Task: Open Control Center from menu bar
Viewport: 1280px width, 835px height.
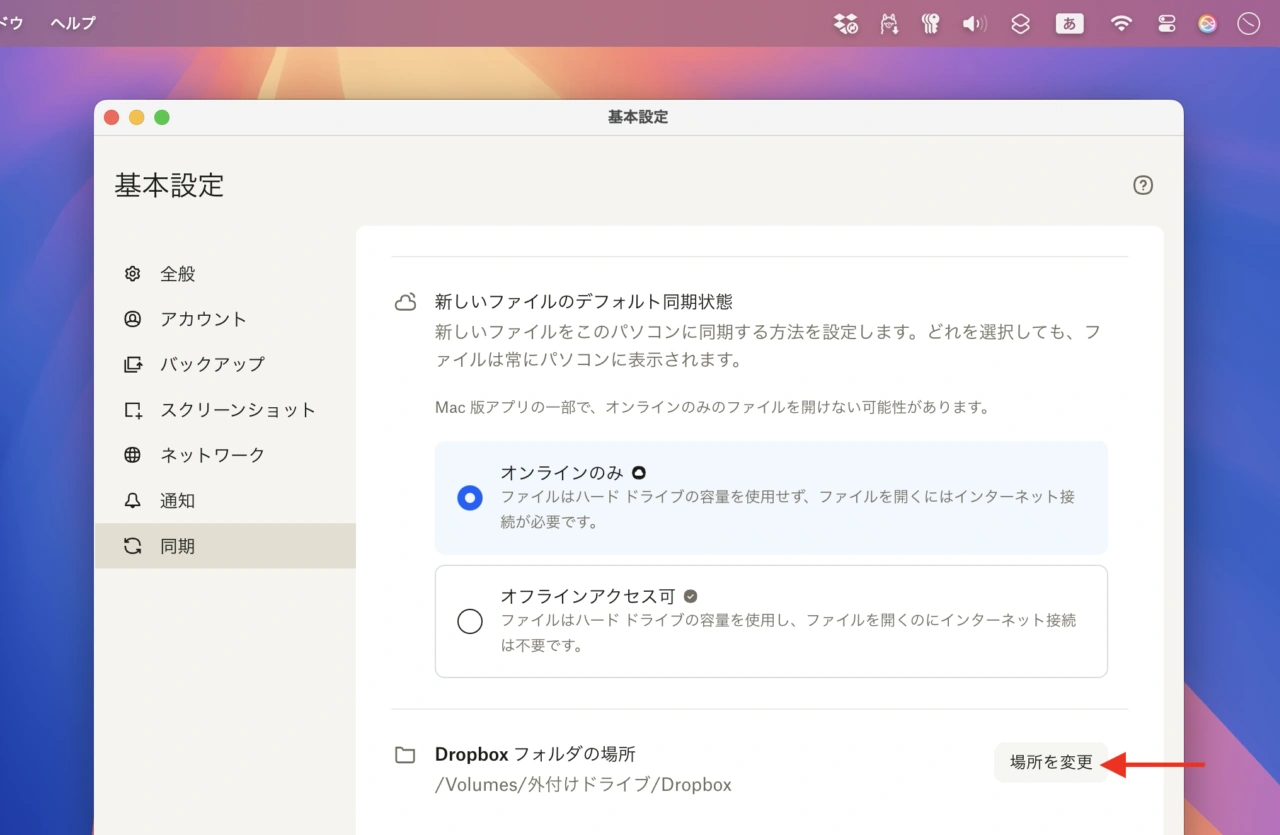Action: [x=1166, y=24]
